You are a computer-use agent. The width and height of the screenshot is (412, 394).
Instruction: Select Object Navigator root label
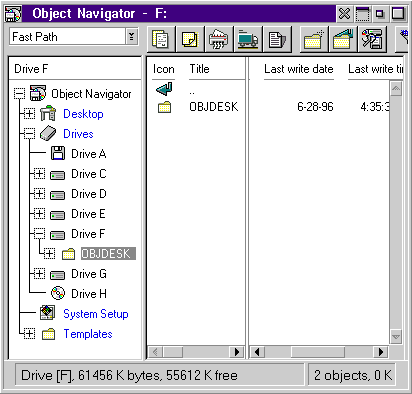(x=91, y=94)
